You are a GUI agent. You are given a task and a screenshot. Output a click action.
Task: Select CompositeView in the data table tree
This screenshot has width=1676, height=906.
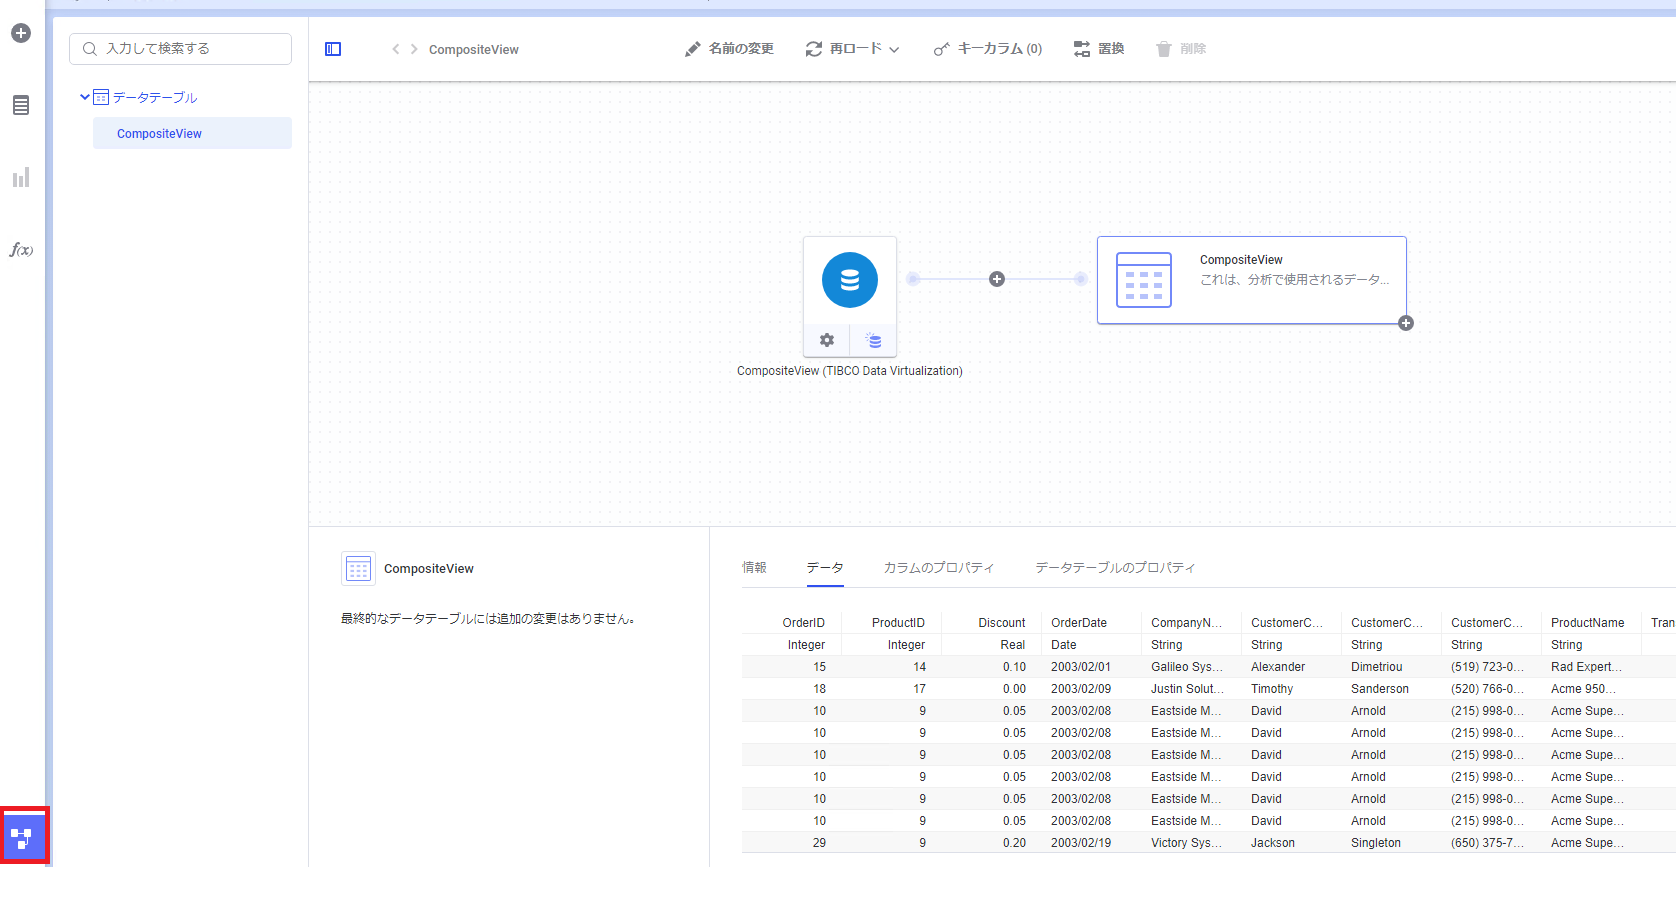pyautogui.click(x=192, y=133)
